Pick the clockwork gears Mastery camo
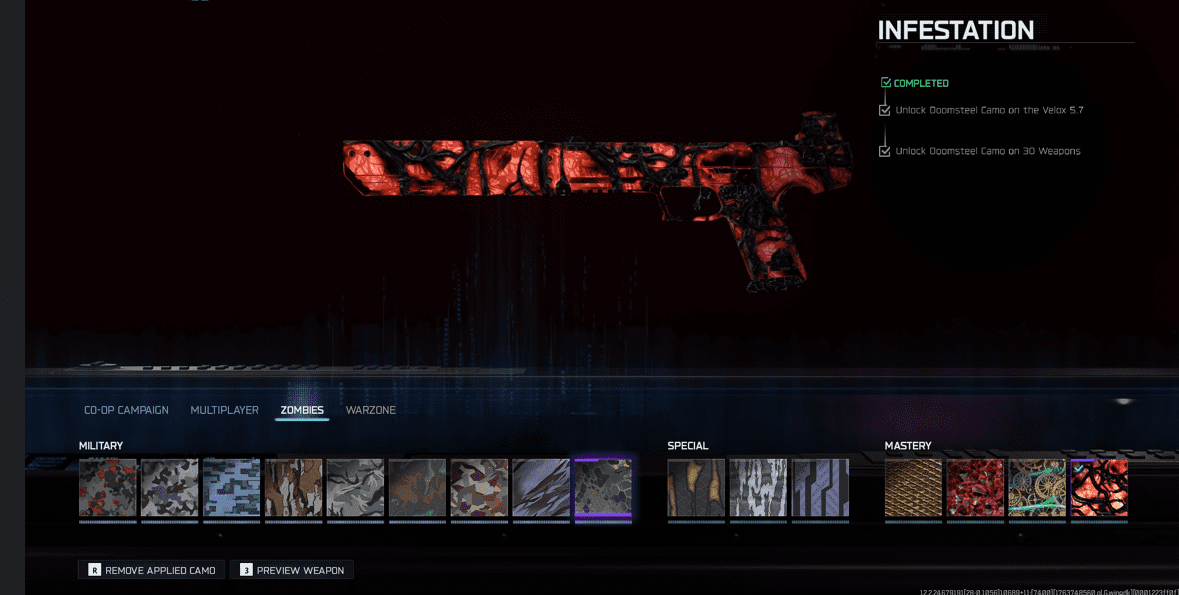1179x595 pixels. (x=1037, y=488)
